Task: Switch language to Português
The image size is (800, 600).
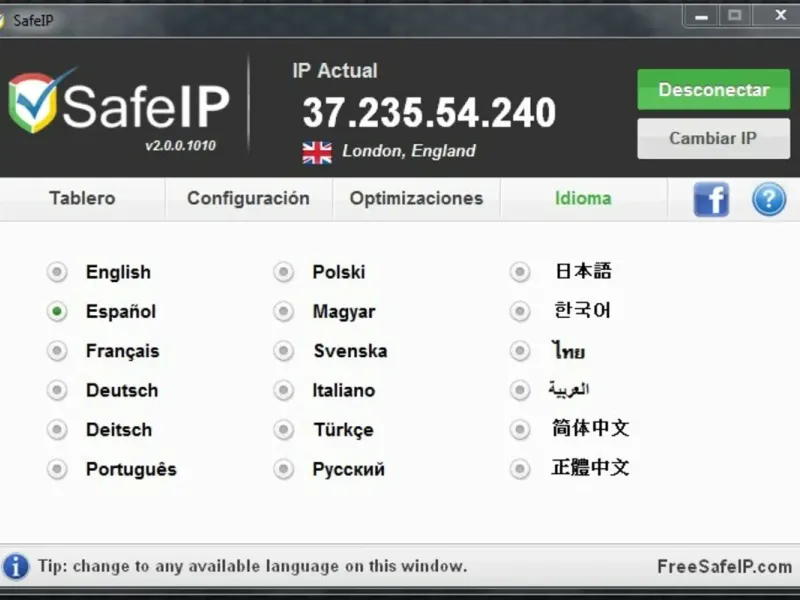Action: click(57, 469)
